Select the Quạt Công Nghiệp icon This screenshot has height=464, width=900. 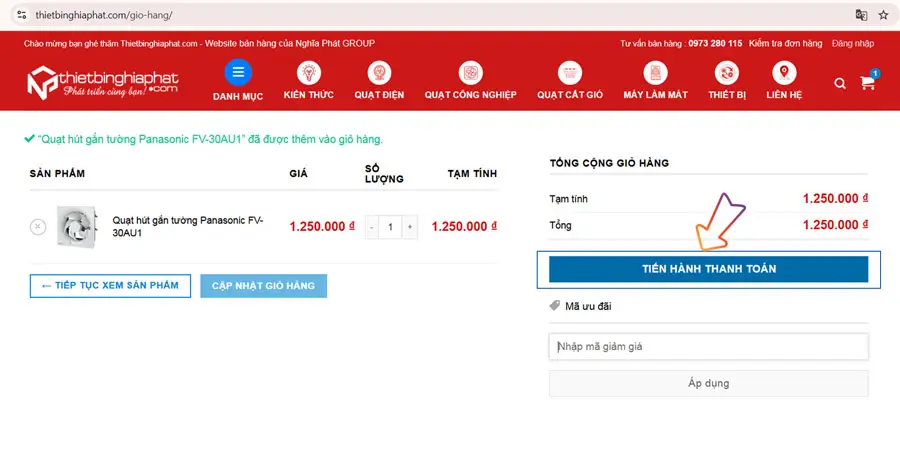click(471, 73)
